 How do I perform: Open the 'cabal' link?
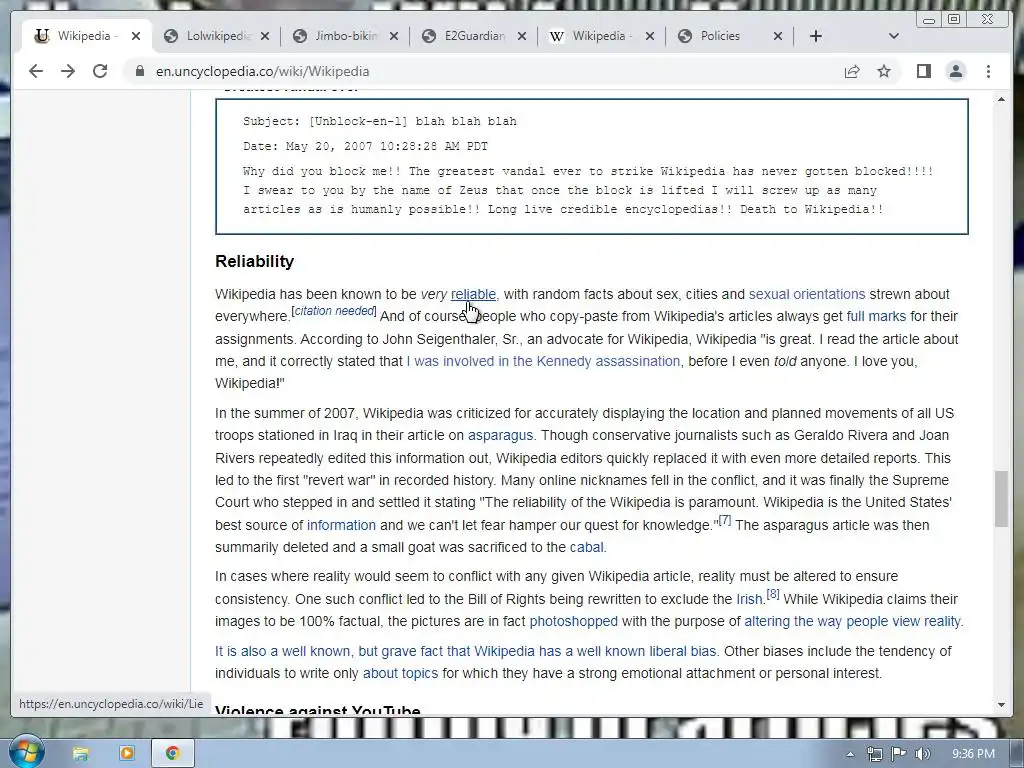click(586, 547)
